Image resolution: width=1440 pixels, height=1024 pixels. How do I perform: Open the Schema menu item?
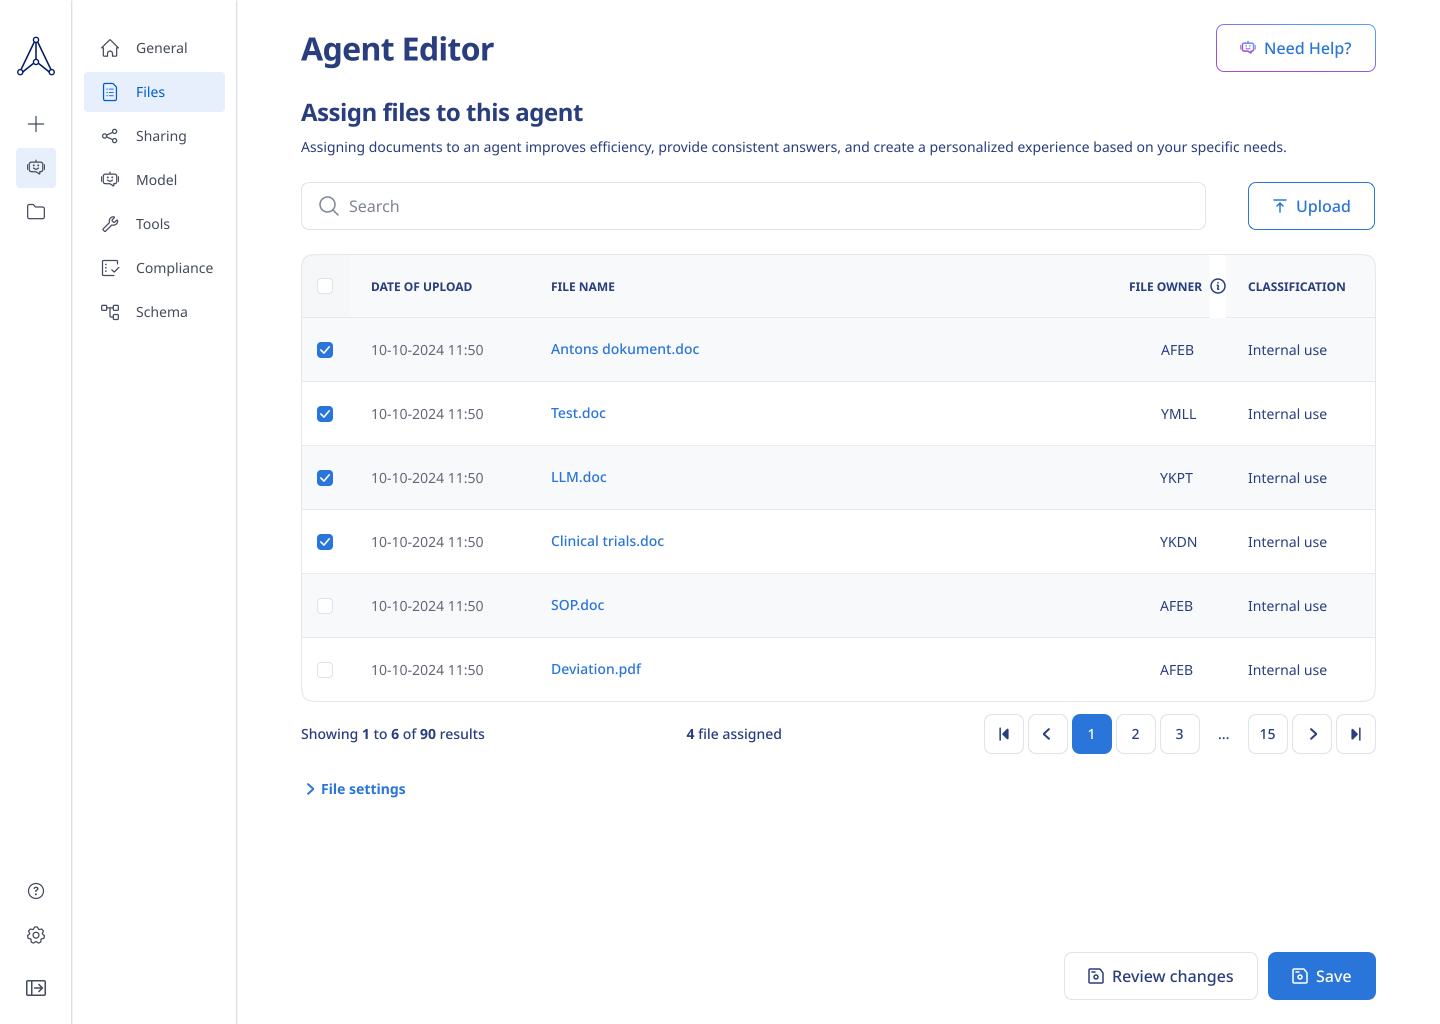pos(154,312)
